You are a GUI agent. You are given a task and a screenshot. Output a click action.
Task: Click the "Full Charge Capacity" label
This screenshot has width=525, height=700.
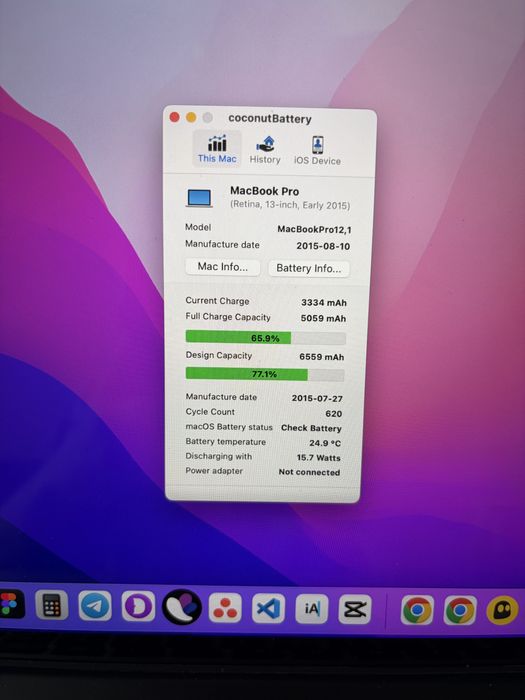pos(228,317)
